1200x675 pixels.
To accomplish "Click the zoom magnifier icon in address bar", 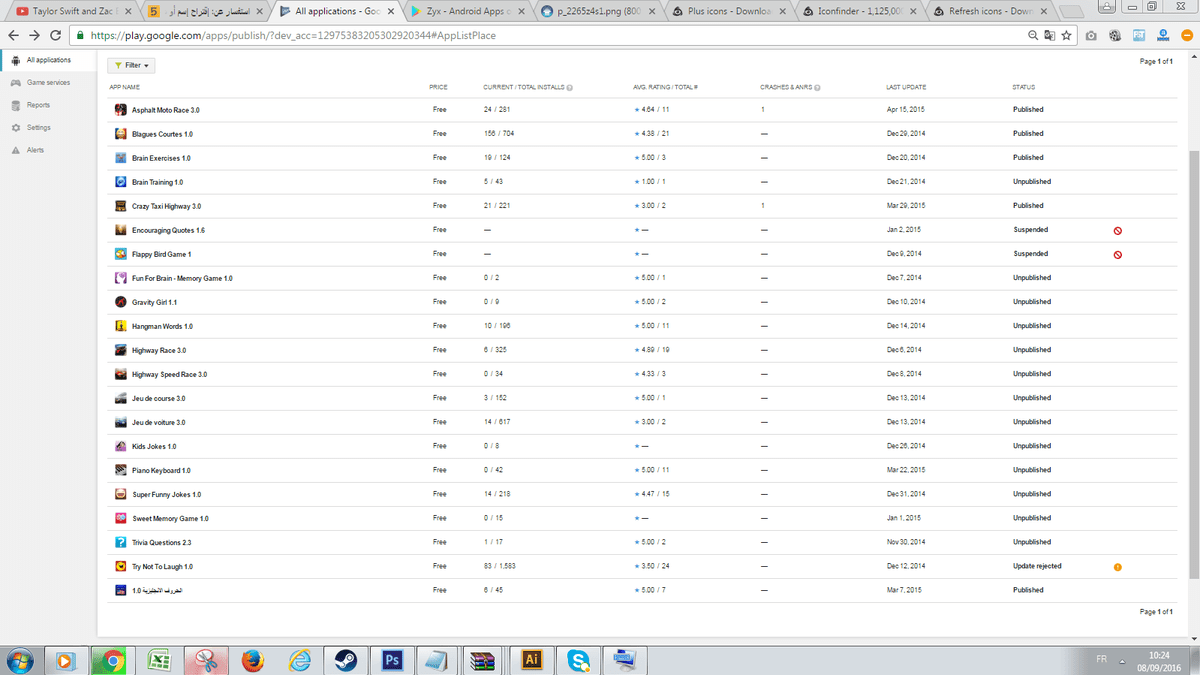I will coord(1033,35).
